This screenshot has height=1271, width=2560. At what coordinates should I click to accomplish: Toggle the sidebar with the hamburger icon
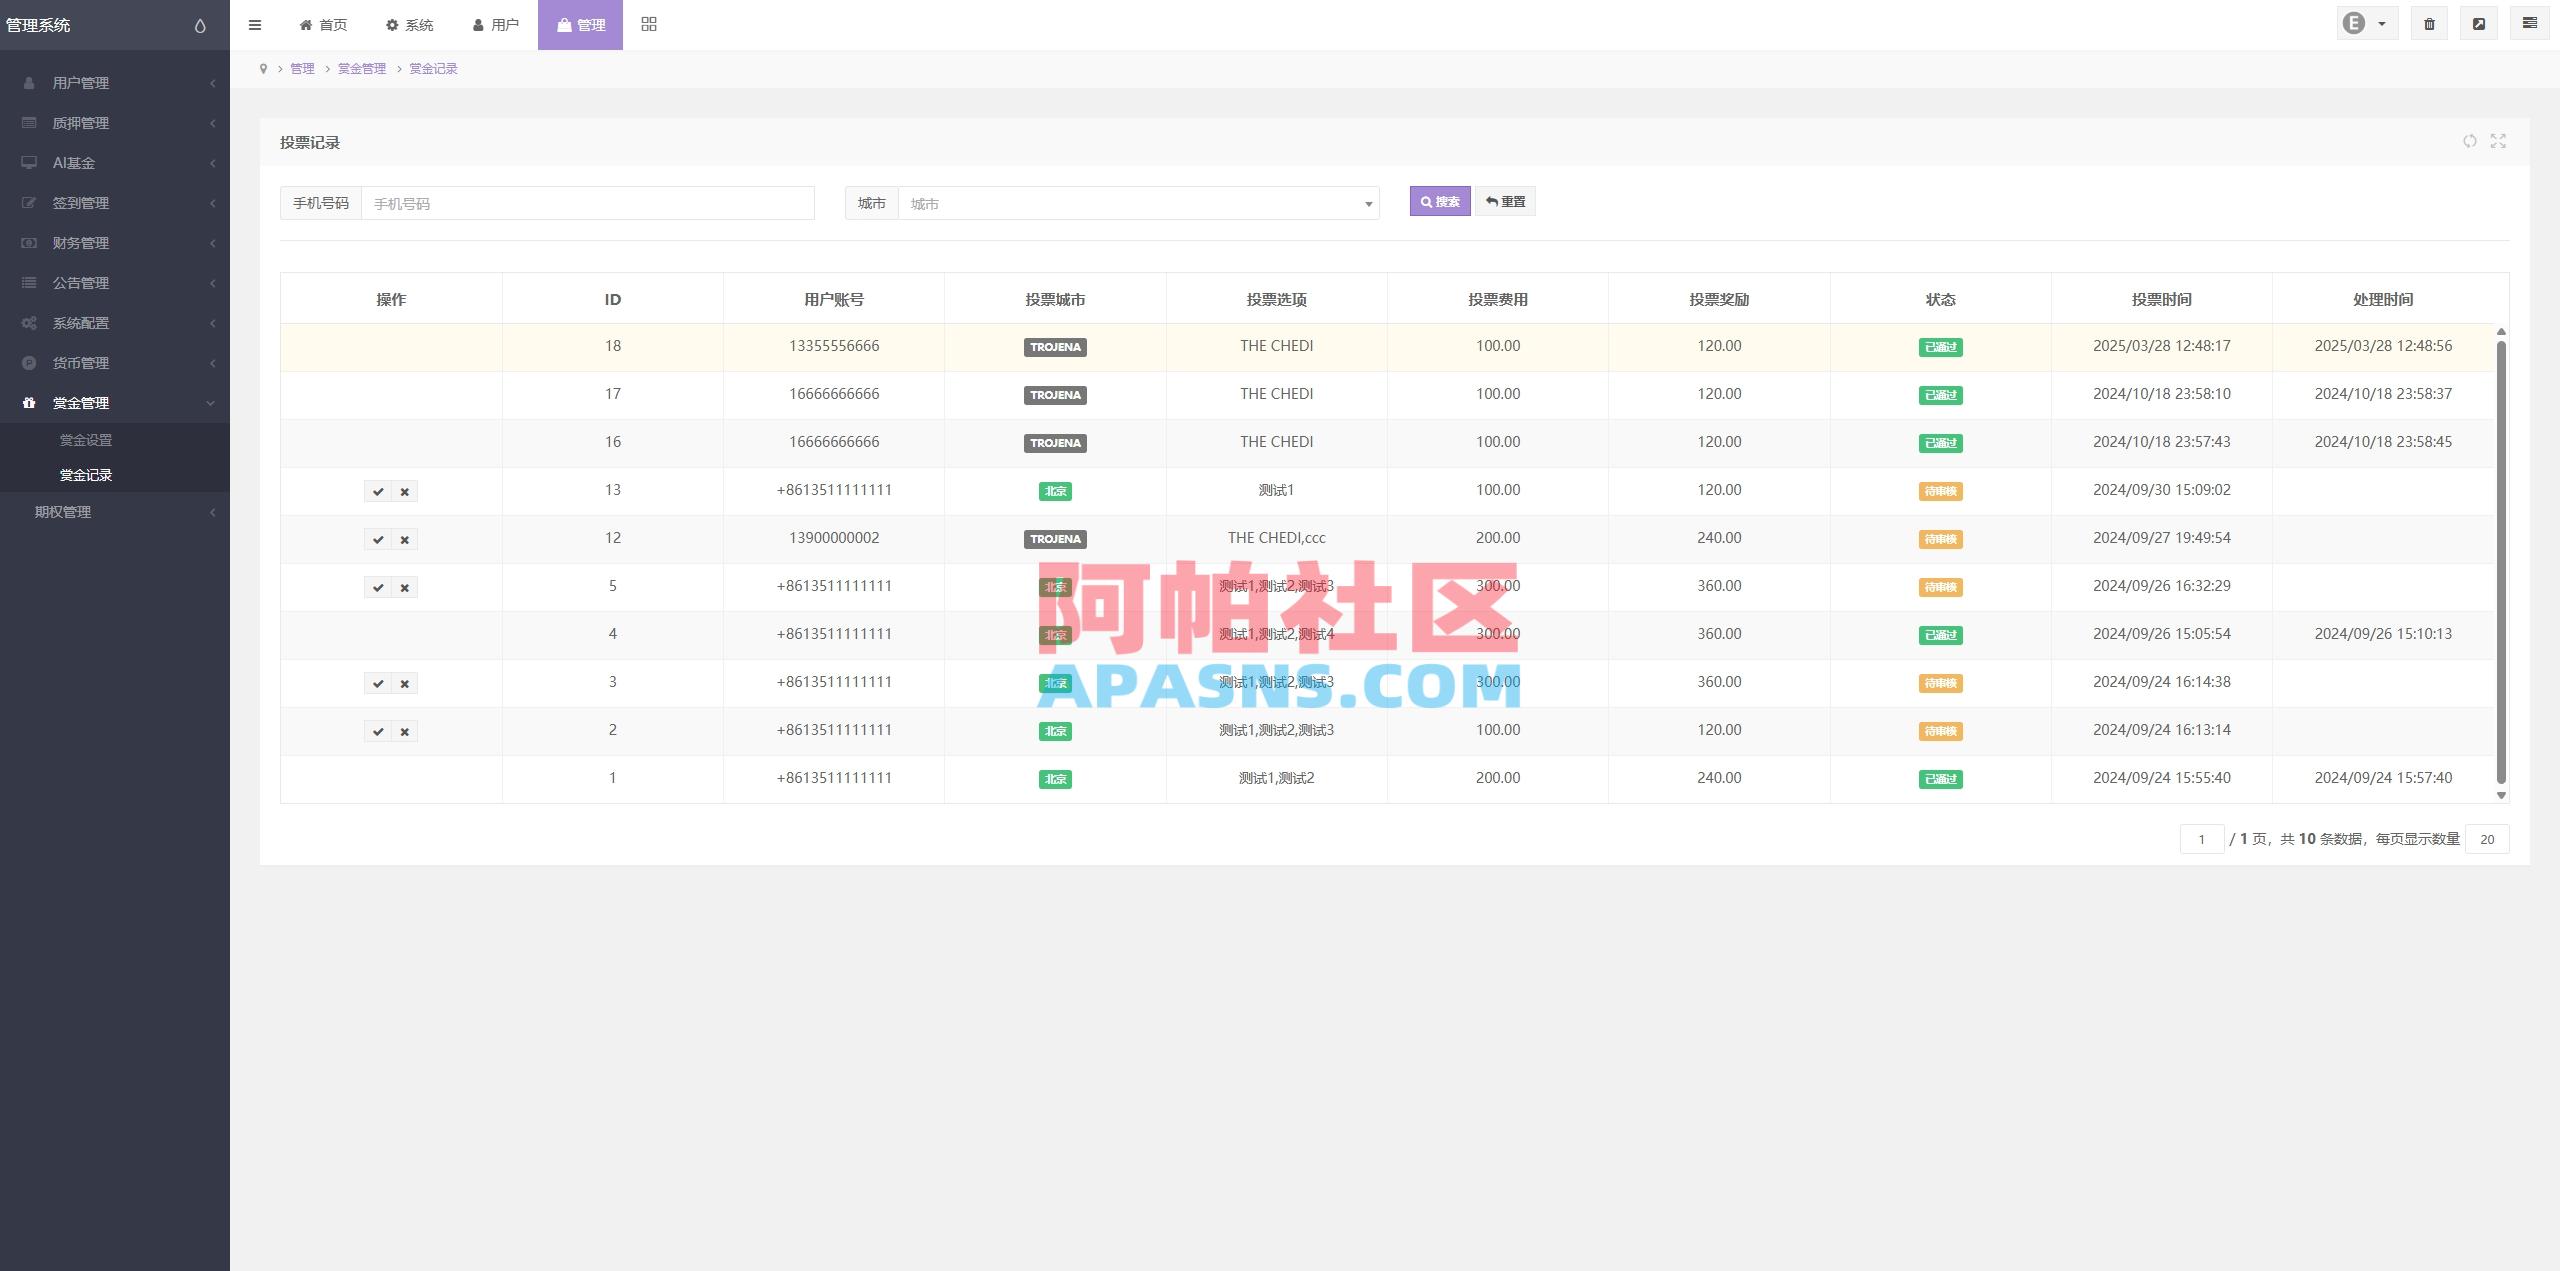click(x=256, y=24)
